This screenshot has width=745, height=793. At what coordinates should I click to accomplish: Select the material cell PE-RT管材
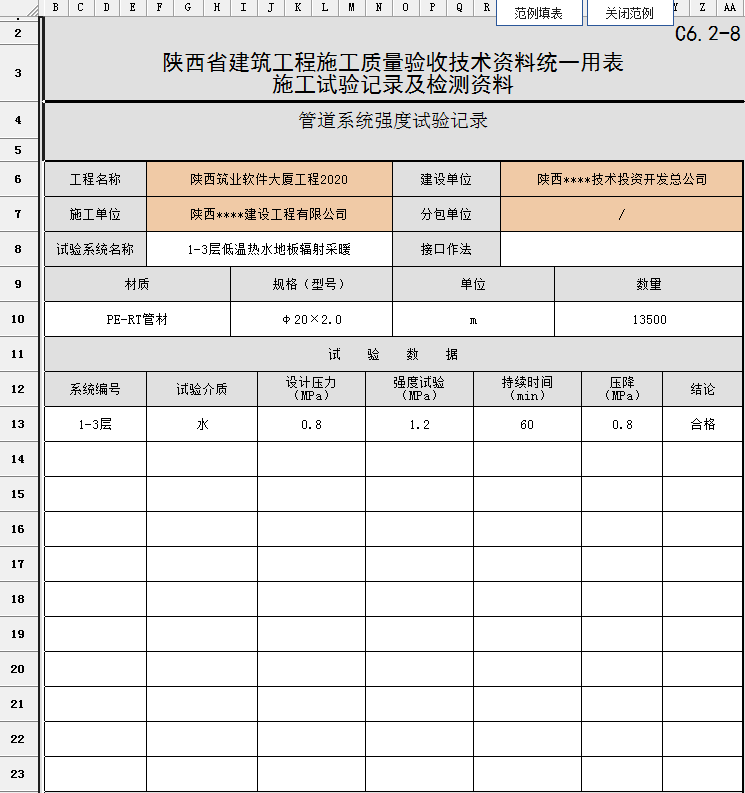(137, 320)
